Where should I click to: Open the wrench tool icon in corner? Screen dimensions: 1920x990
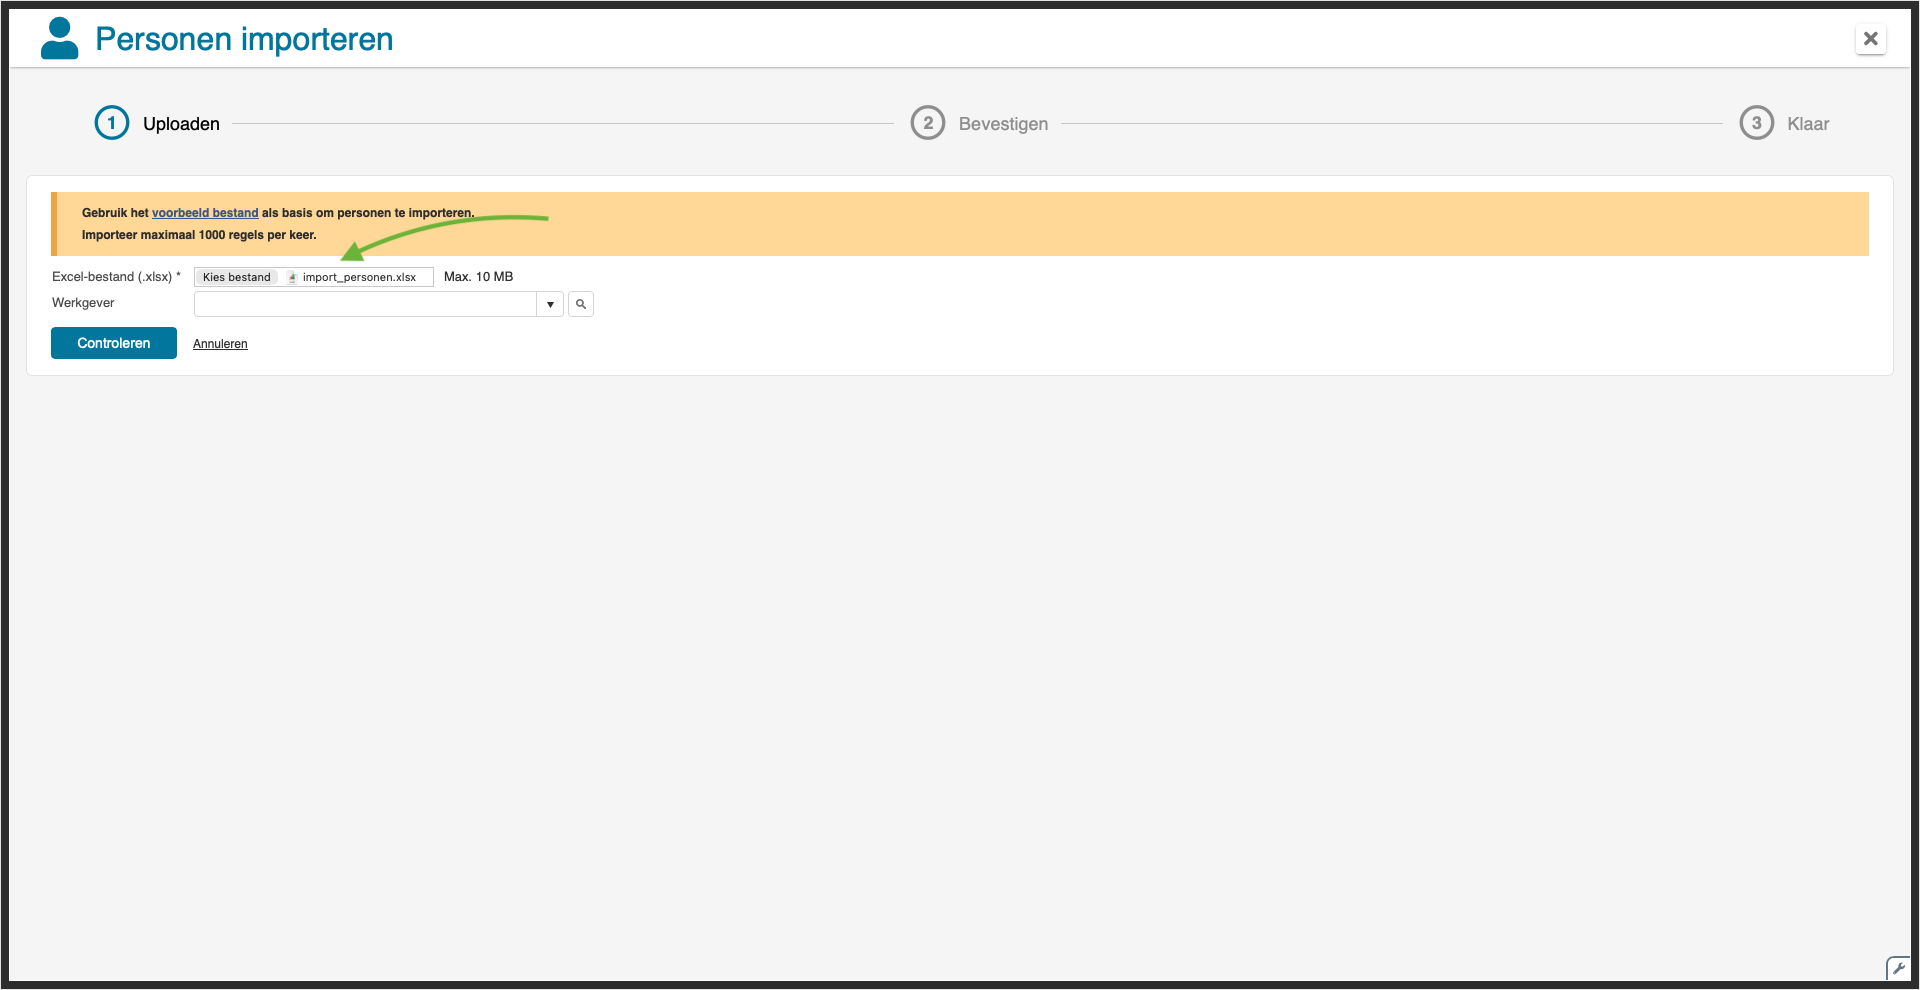1897,968
